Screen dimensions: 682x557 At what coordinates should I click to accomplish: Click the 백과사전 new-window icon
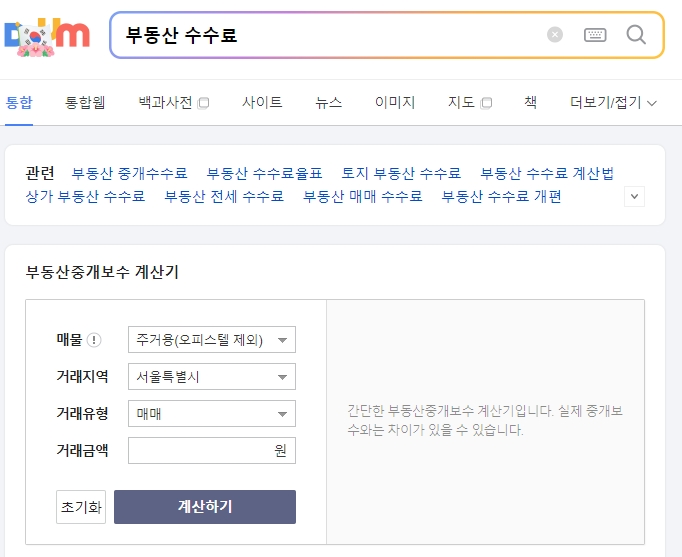(203, 103)
